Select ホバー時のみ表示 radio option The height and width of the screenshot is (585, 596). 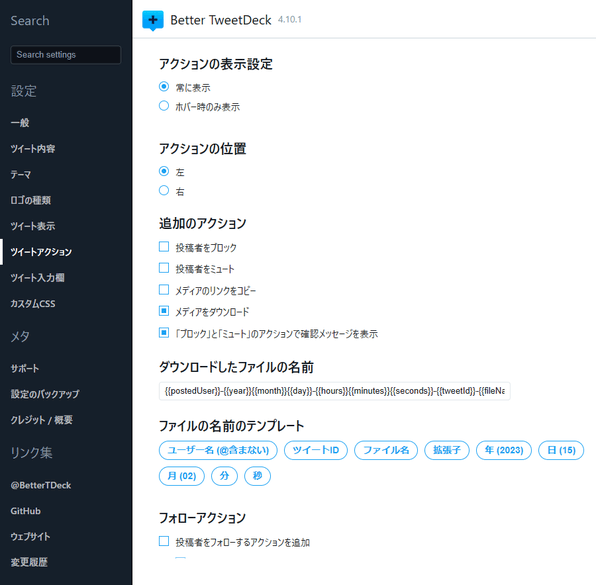[x=164, y=106]
